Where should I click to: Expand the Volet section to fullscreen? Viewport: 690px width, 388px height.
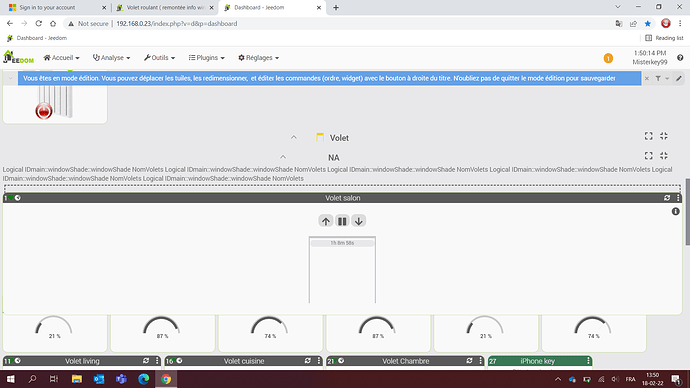649,136
